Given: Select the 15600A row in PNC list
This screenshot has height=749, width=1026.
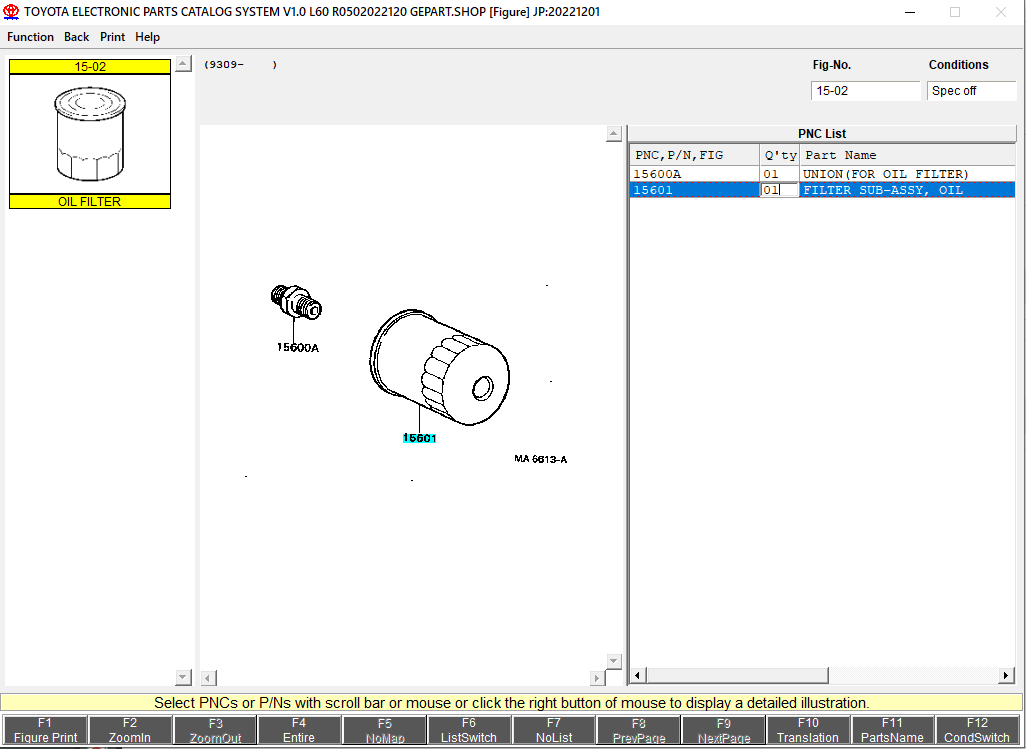Looking at the screenshot, I should pos(822,174).
